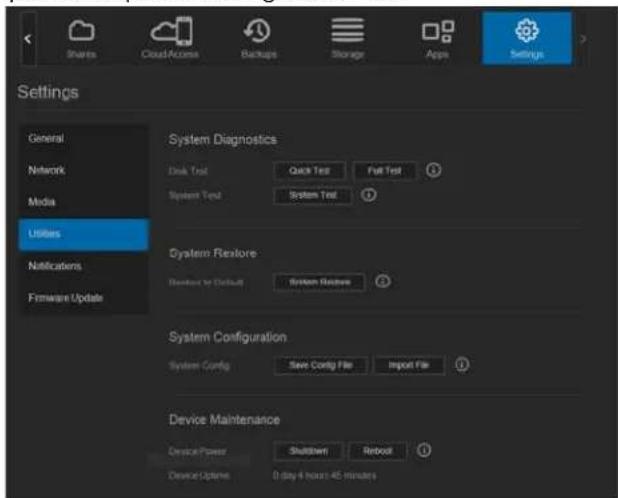Show info for Device Power
Screen dimensions: 618x498
point(424,450)
